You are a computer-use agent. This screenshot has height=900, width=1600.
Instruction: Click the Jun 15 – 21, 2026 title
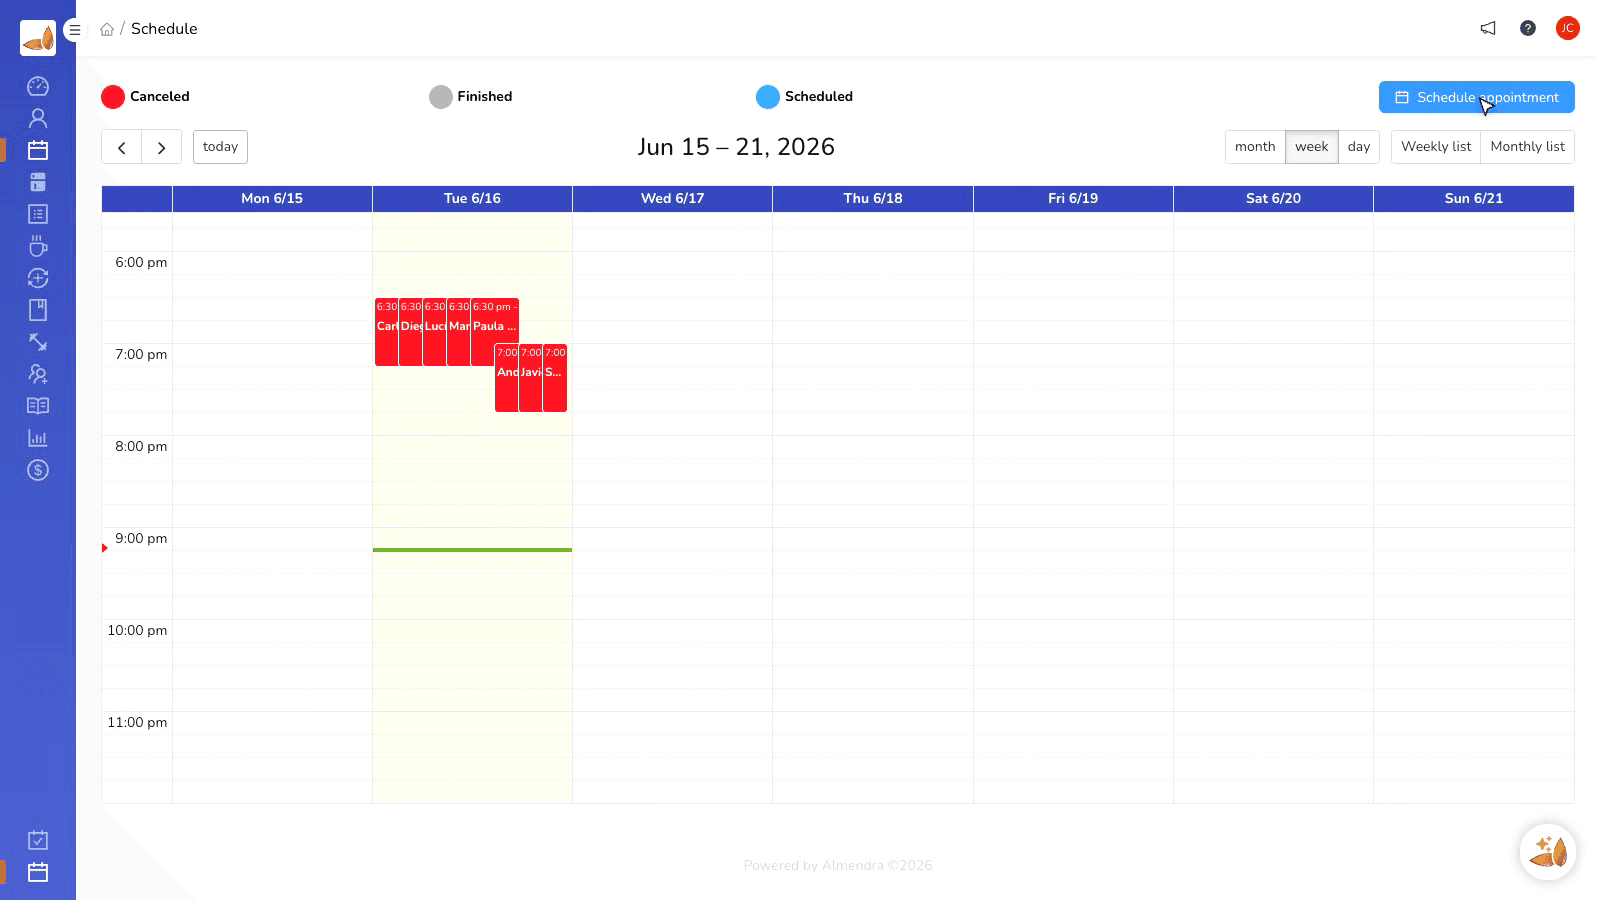click(736, 147)
